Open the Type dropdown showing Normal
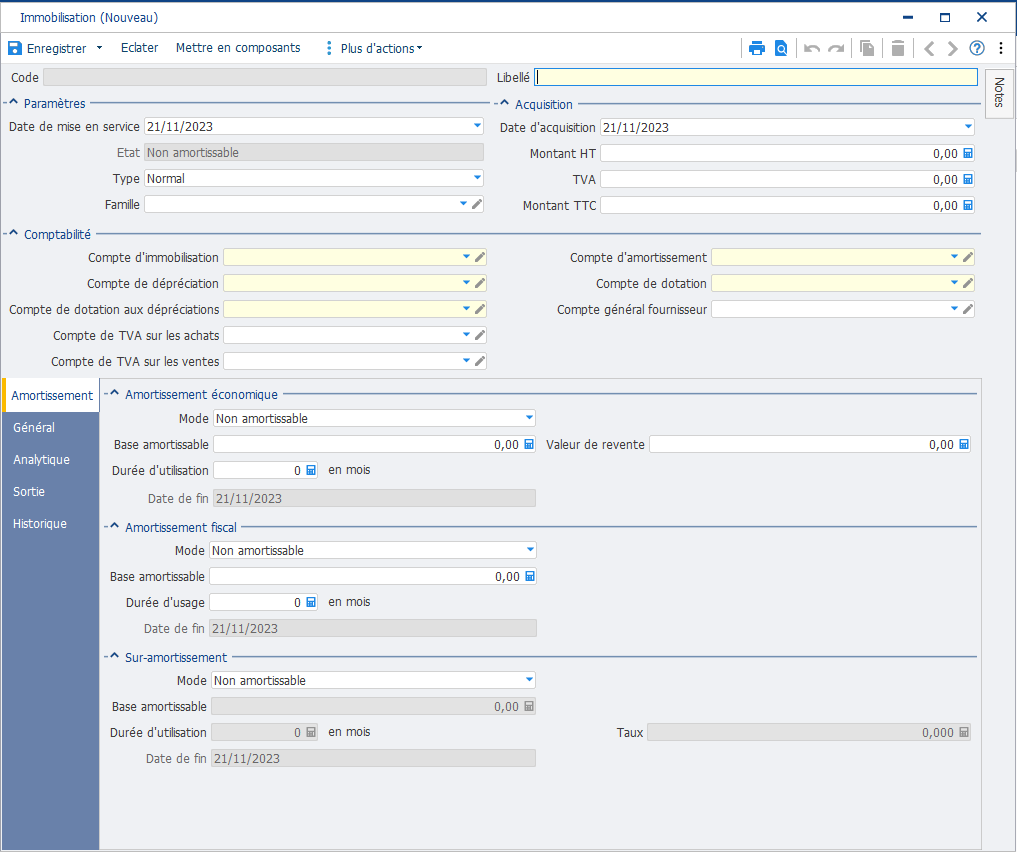The image size is (1017, 852). pos(477,178)
